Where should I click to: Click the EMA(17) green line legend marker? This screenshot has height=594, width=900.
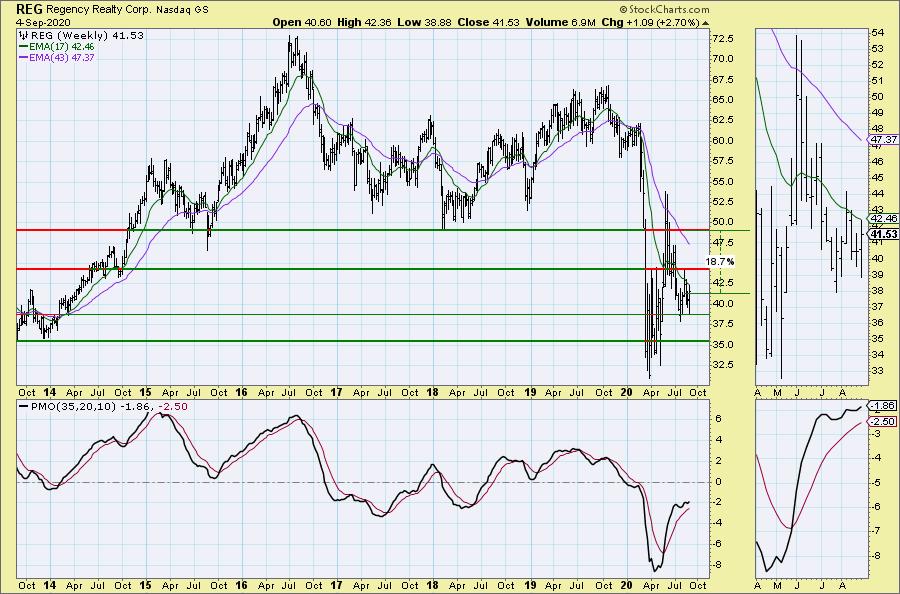(x=24, y=46)
